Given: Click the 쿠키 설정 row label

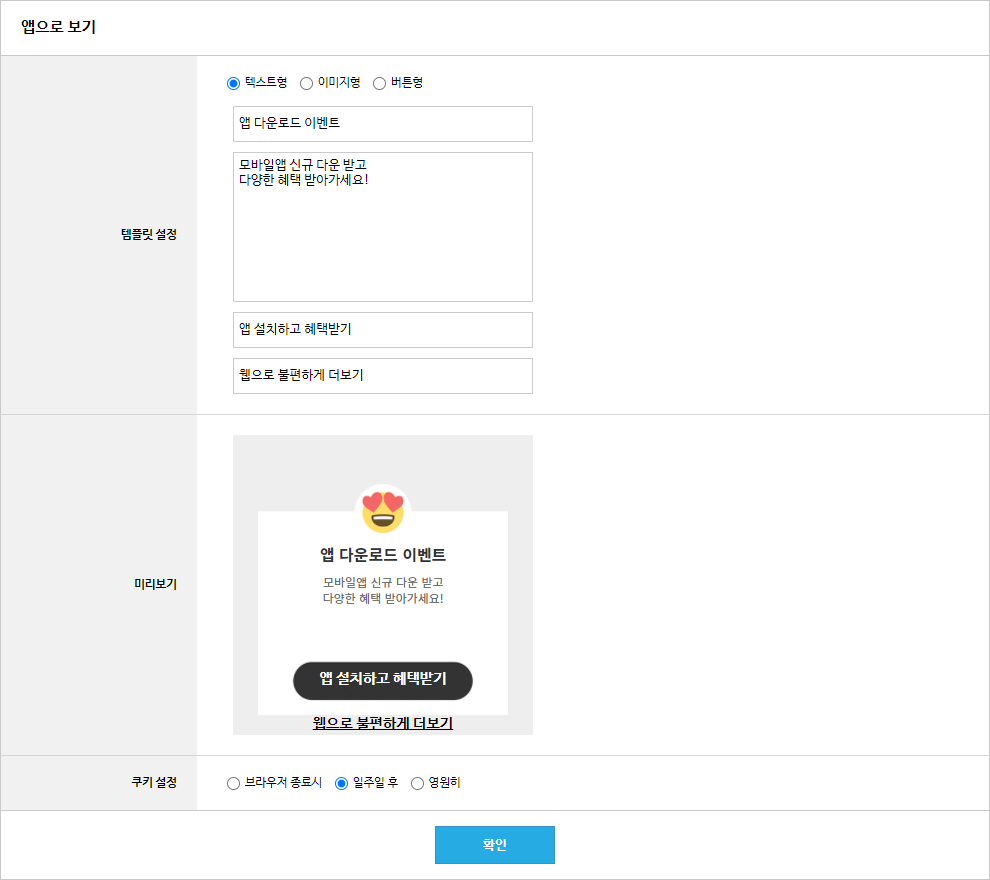Looking at the screenshot, I should tap(154, 782).
